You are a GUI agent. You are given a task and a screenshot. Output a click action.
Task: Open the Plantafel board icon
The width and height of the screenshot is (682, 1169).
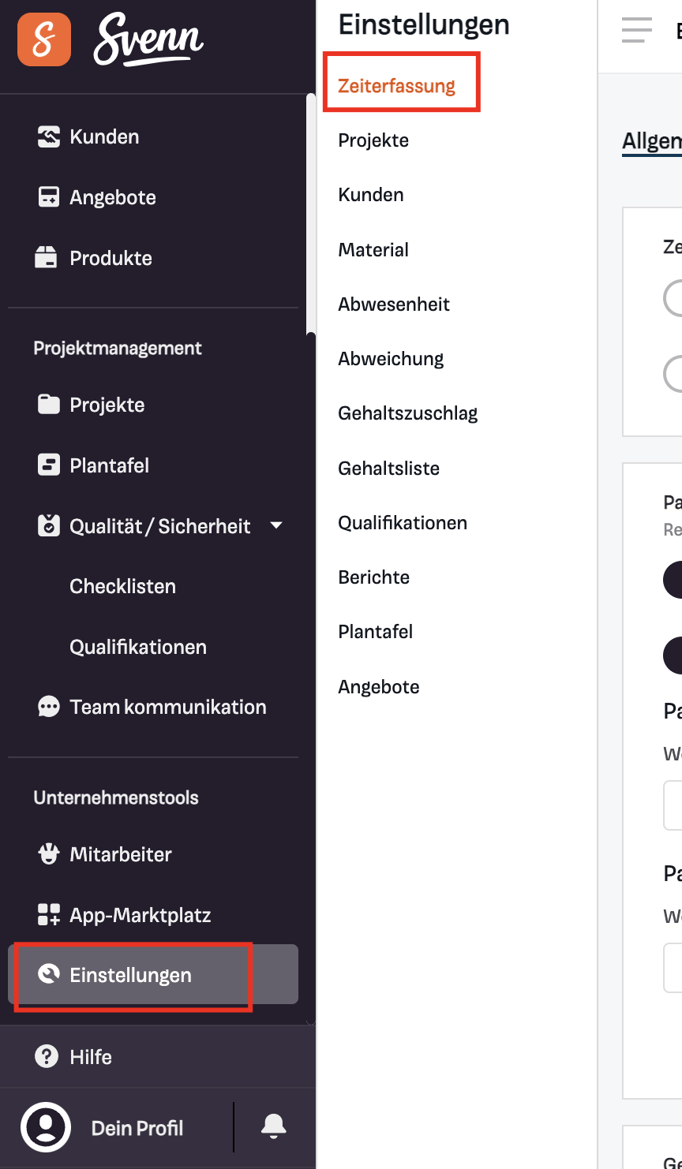(x=48, y=465)
